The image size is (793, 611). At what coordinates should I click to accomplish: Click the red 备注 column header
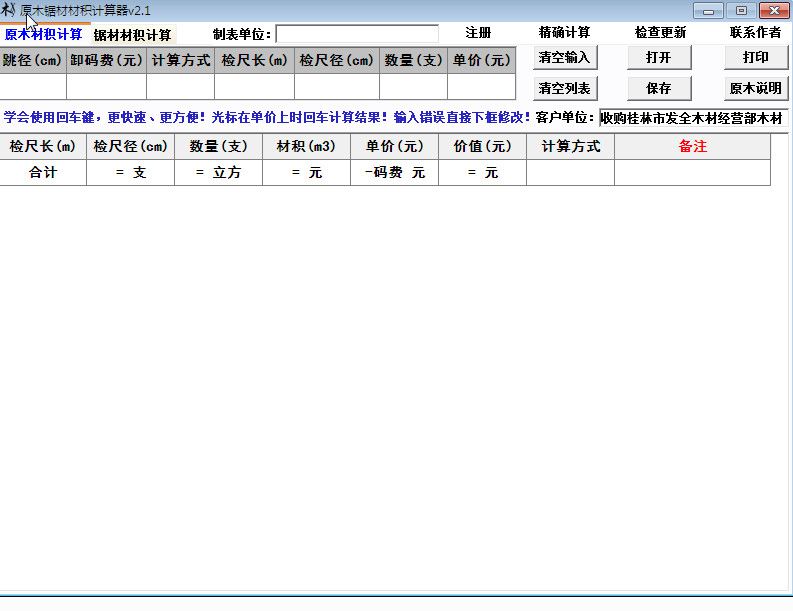pos(692,146)
